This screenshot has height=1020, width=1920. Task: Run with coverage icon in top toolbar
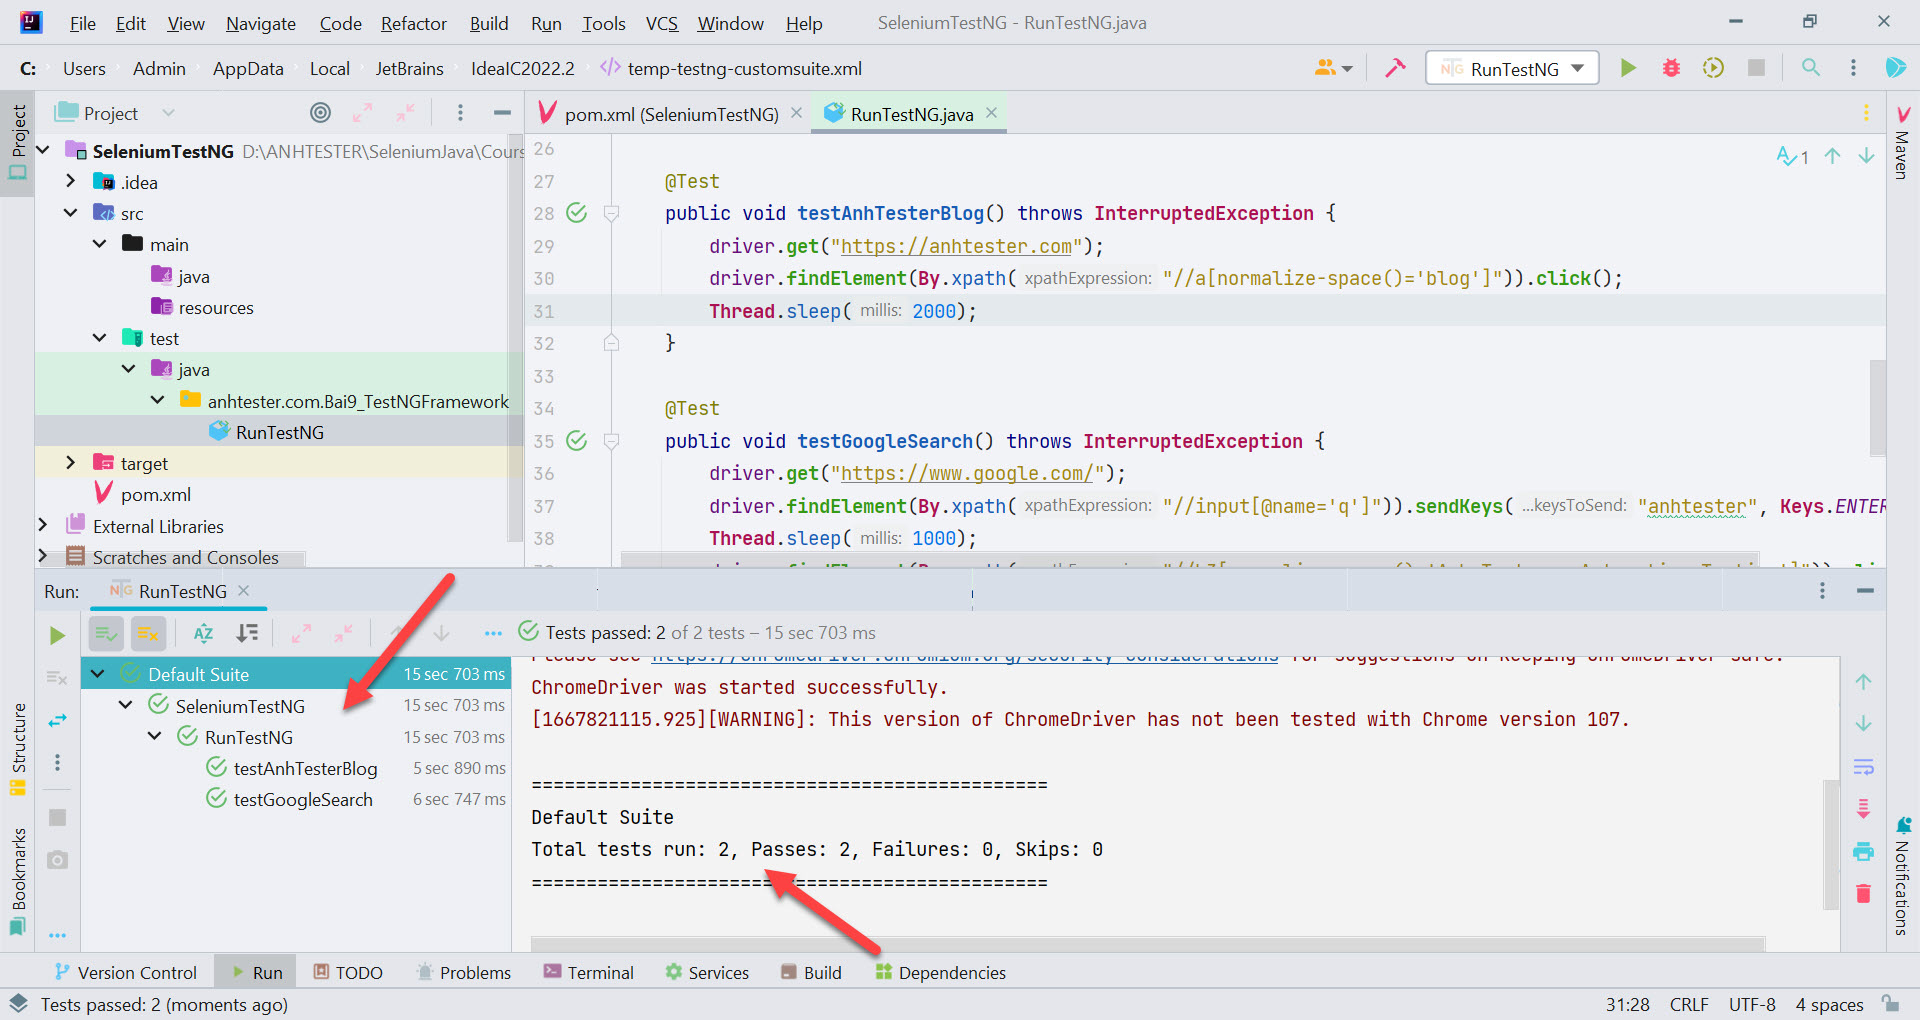tap(1713, 68)
